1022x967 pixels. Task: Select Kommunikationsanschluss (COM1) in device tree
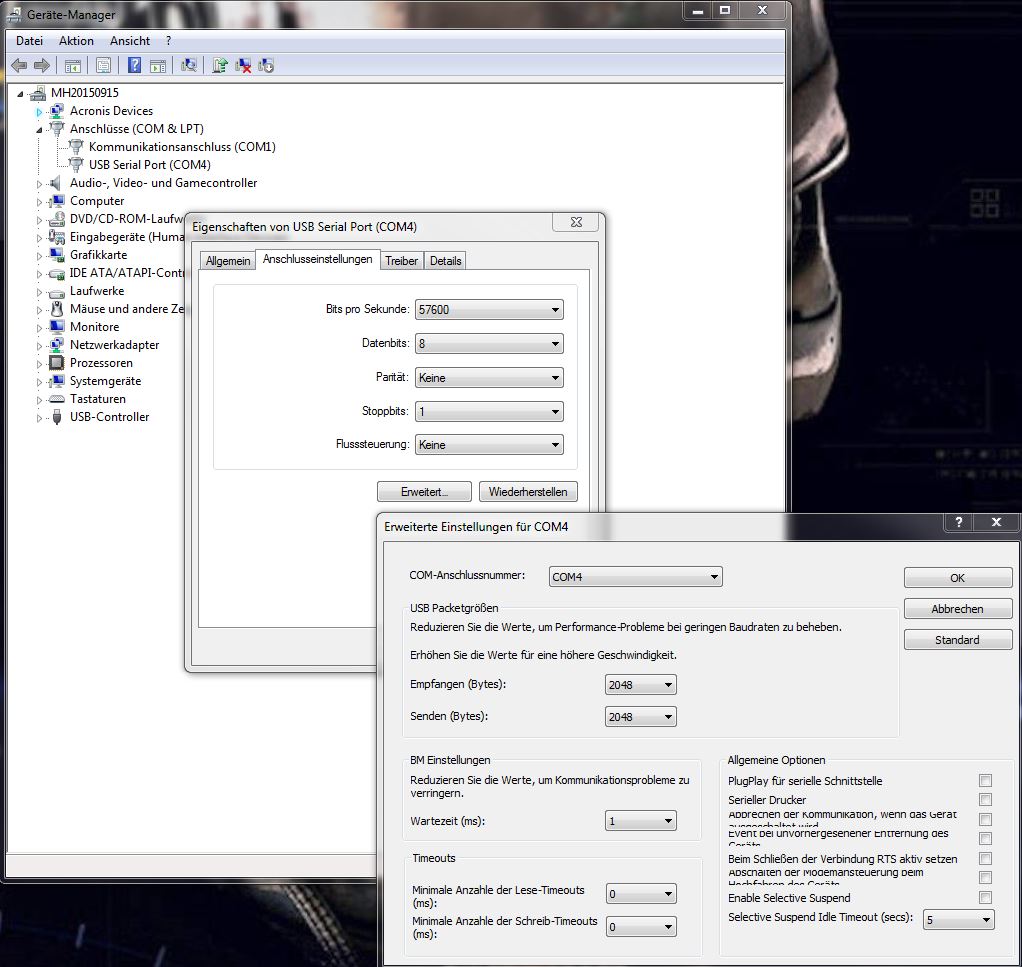click(x=181, y=147)
